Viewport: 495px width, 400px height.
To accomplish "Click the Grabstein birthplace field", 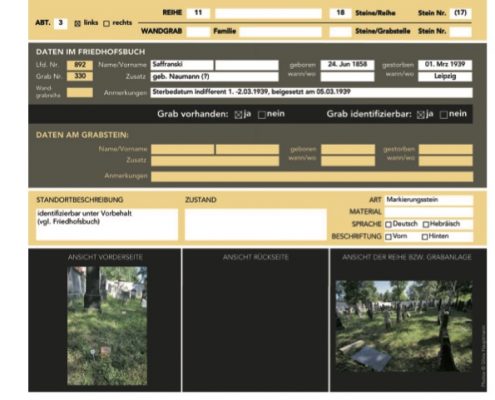I will (348, 161).
